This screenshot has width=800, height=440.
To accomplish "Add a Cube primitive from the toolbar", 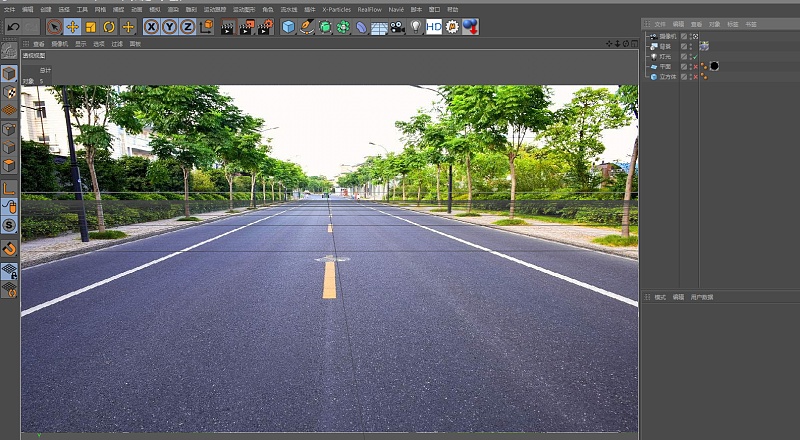I will point(288,27).
